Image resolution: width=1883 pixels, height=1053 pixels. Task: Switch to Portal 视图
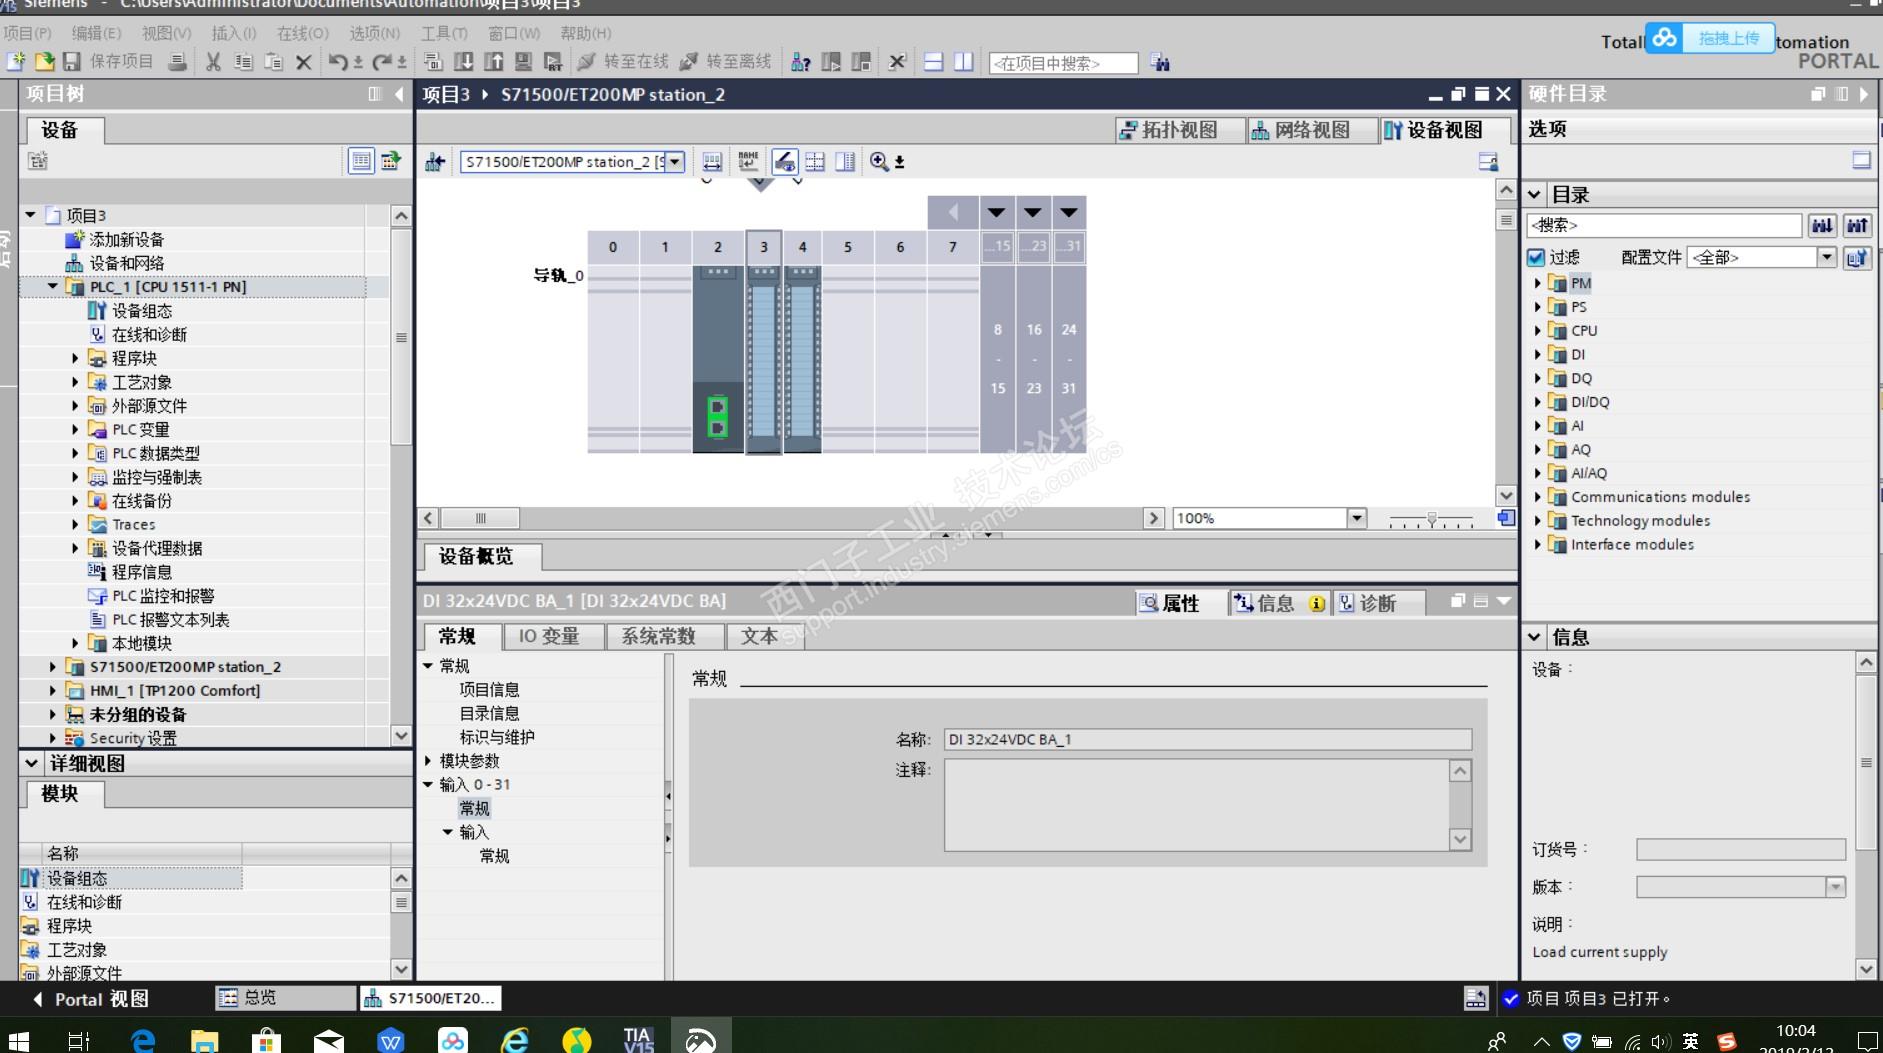tap(91, 999)
